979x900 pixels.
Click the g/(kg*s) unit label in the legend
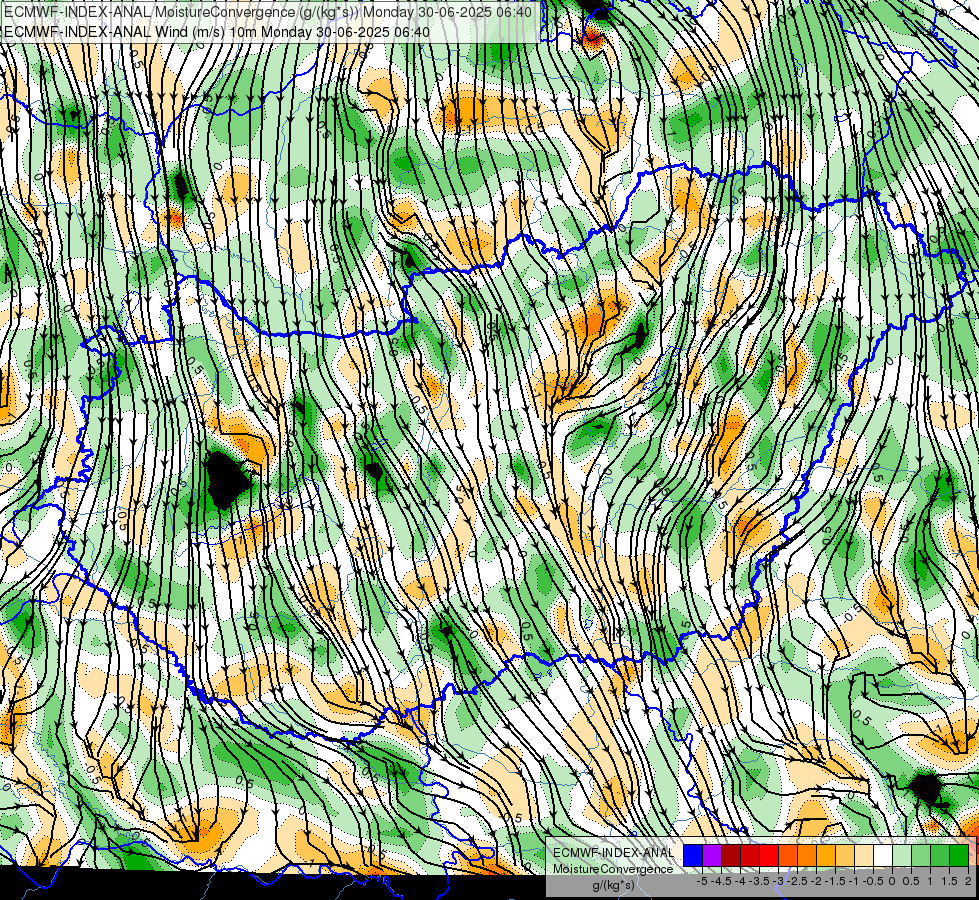pyautogui.click(x=613, y=885)
